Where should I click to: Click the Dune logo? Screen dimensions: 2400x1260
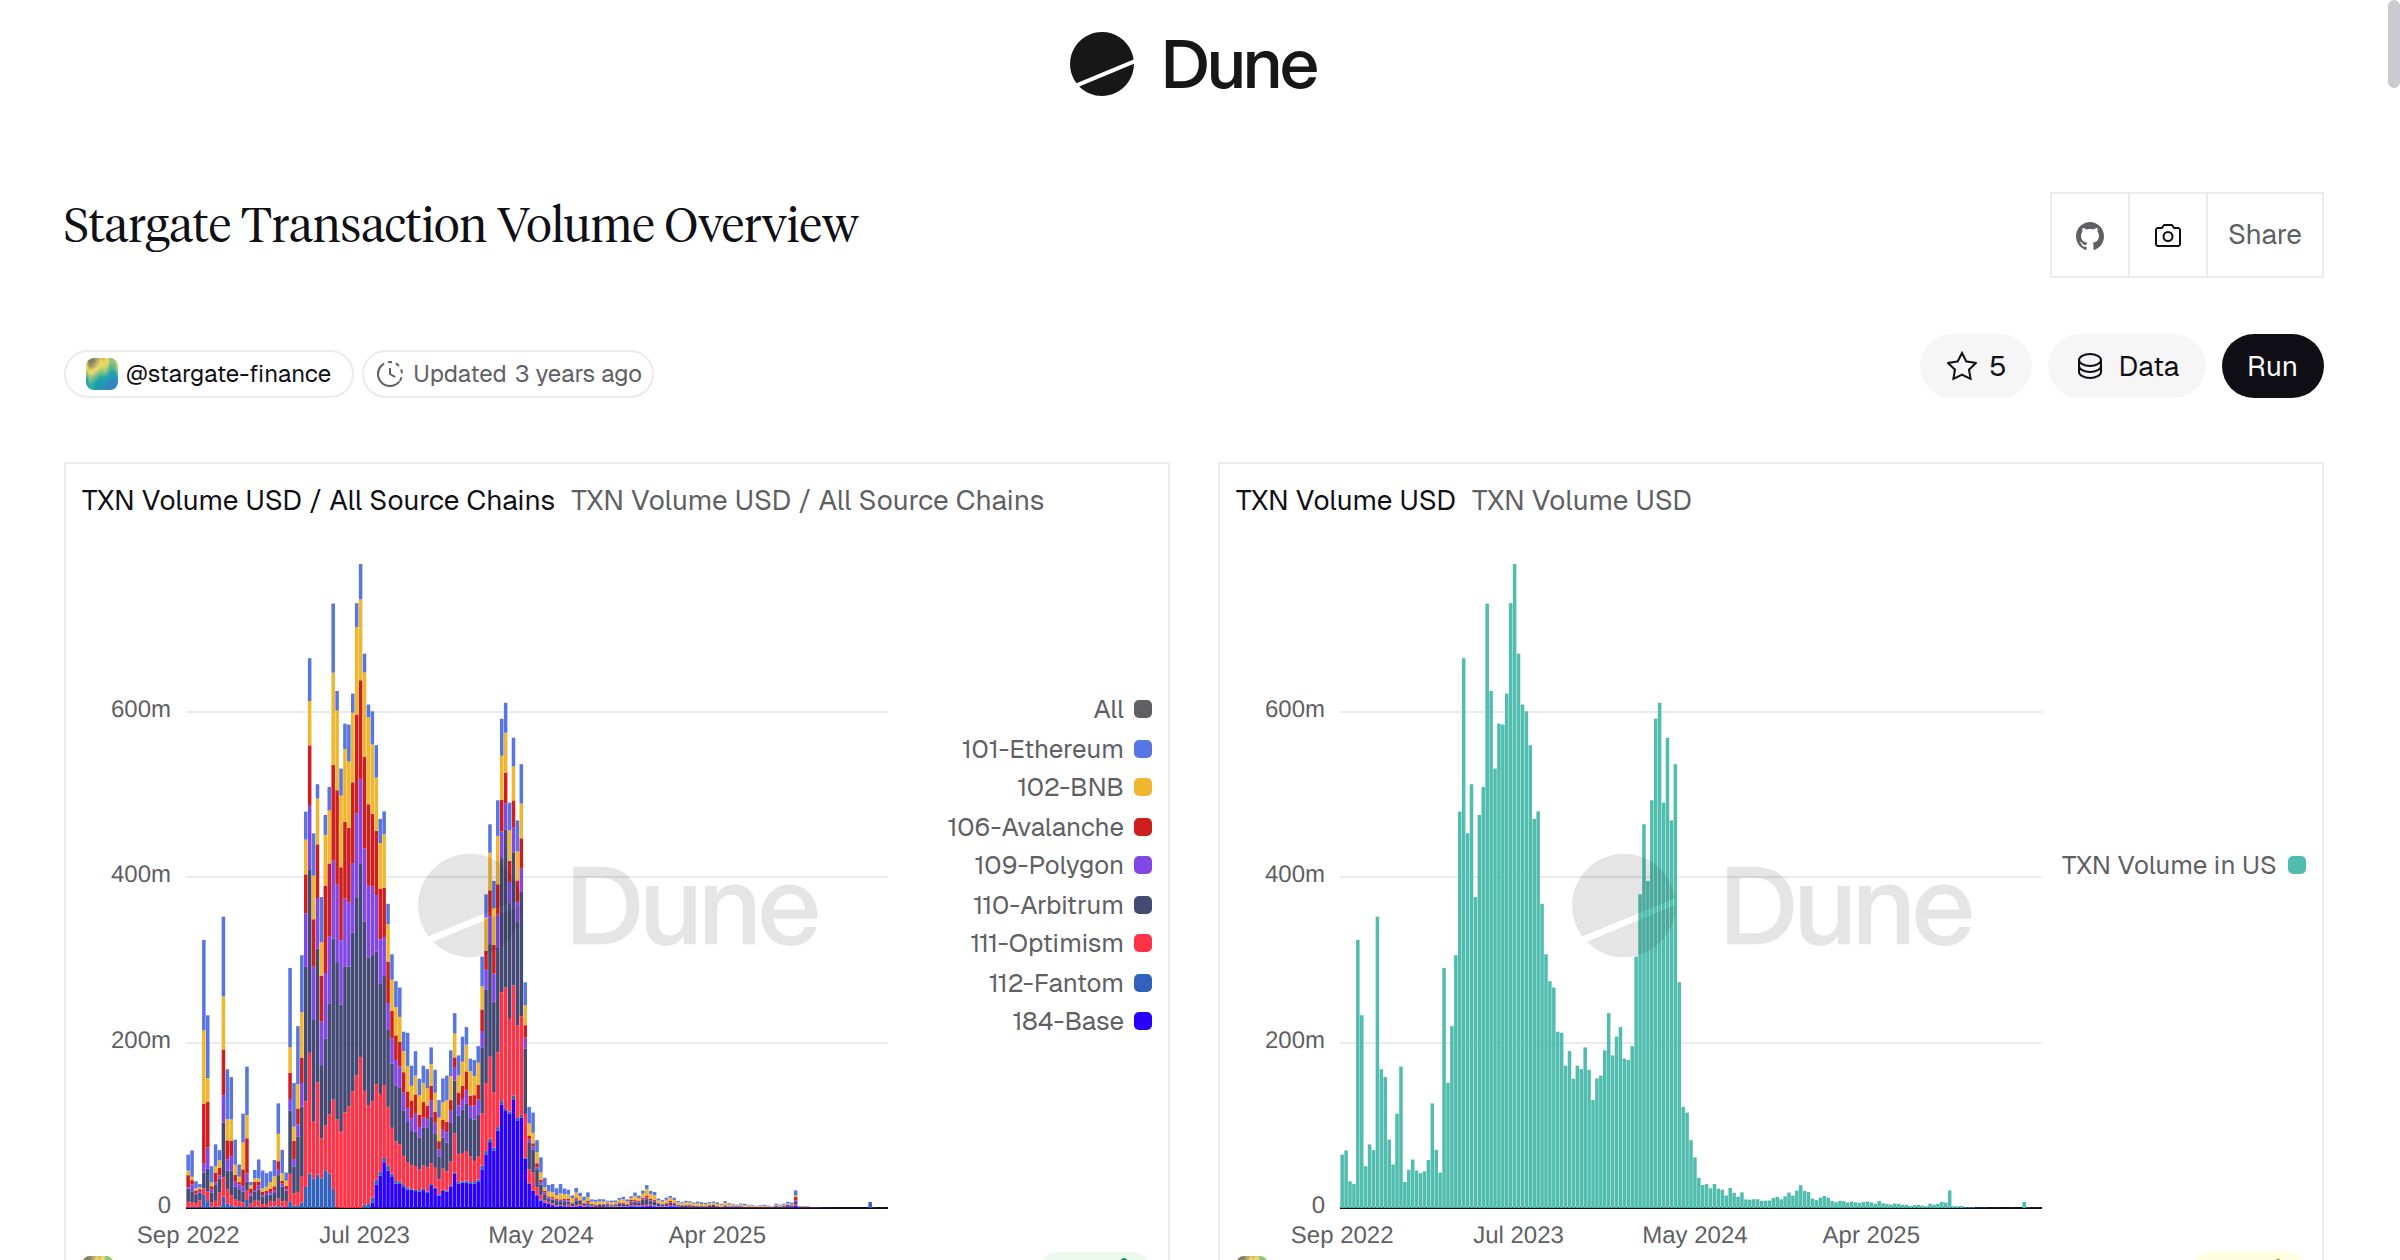[x=1191, y=64]
